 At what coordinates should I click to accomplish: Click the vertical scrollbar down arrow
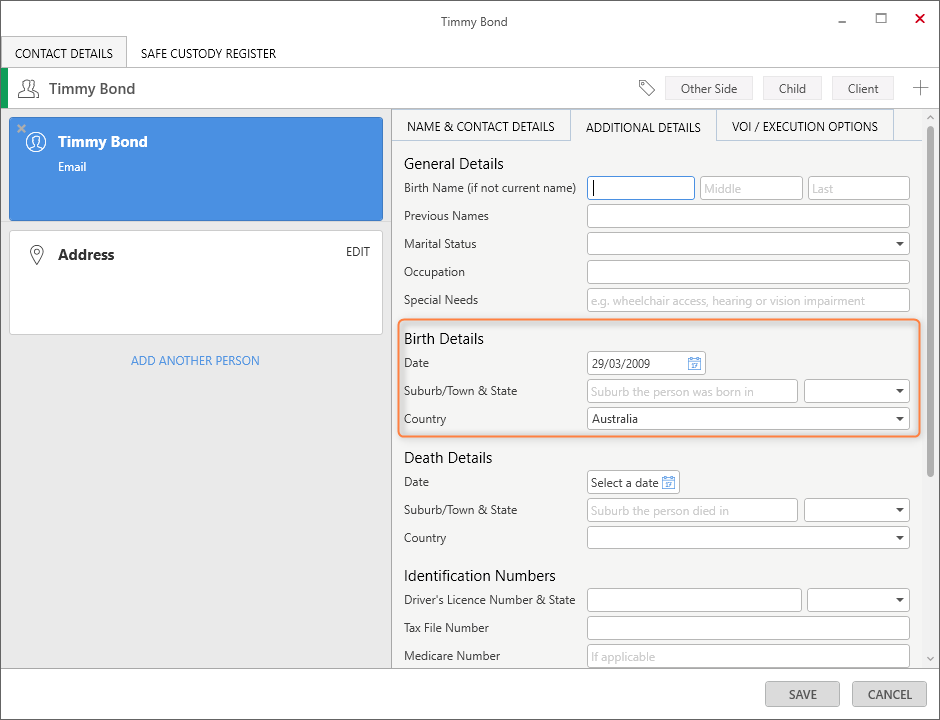[931, 658]
